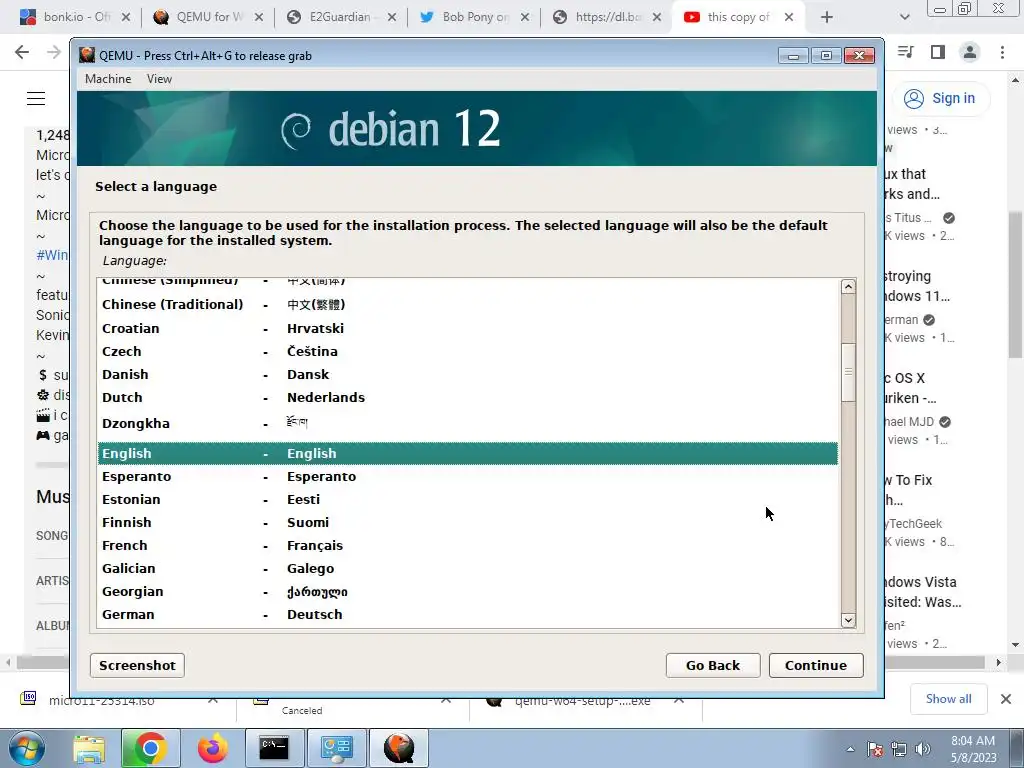
Task: Close the Chrome downloads bar
Action: click(x=1006, y=699)
